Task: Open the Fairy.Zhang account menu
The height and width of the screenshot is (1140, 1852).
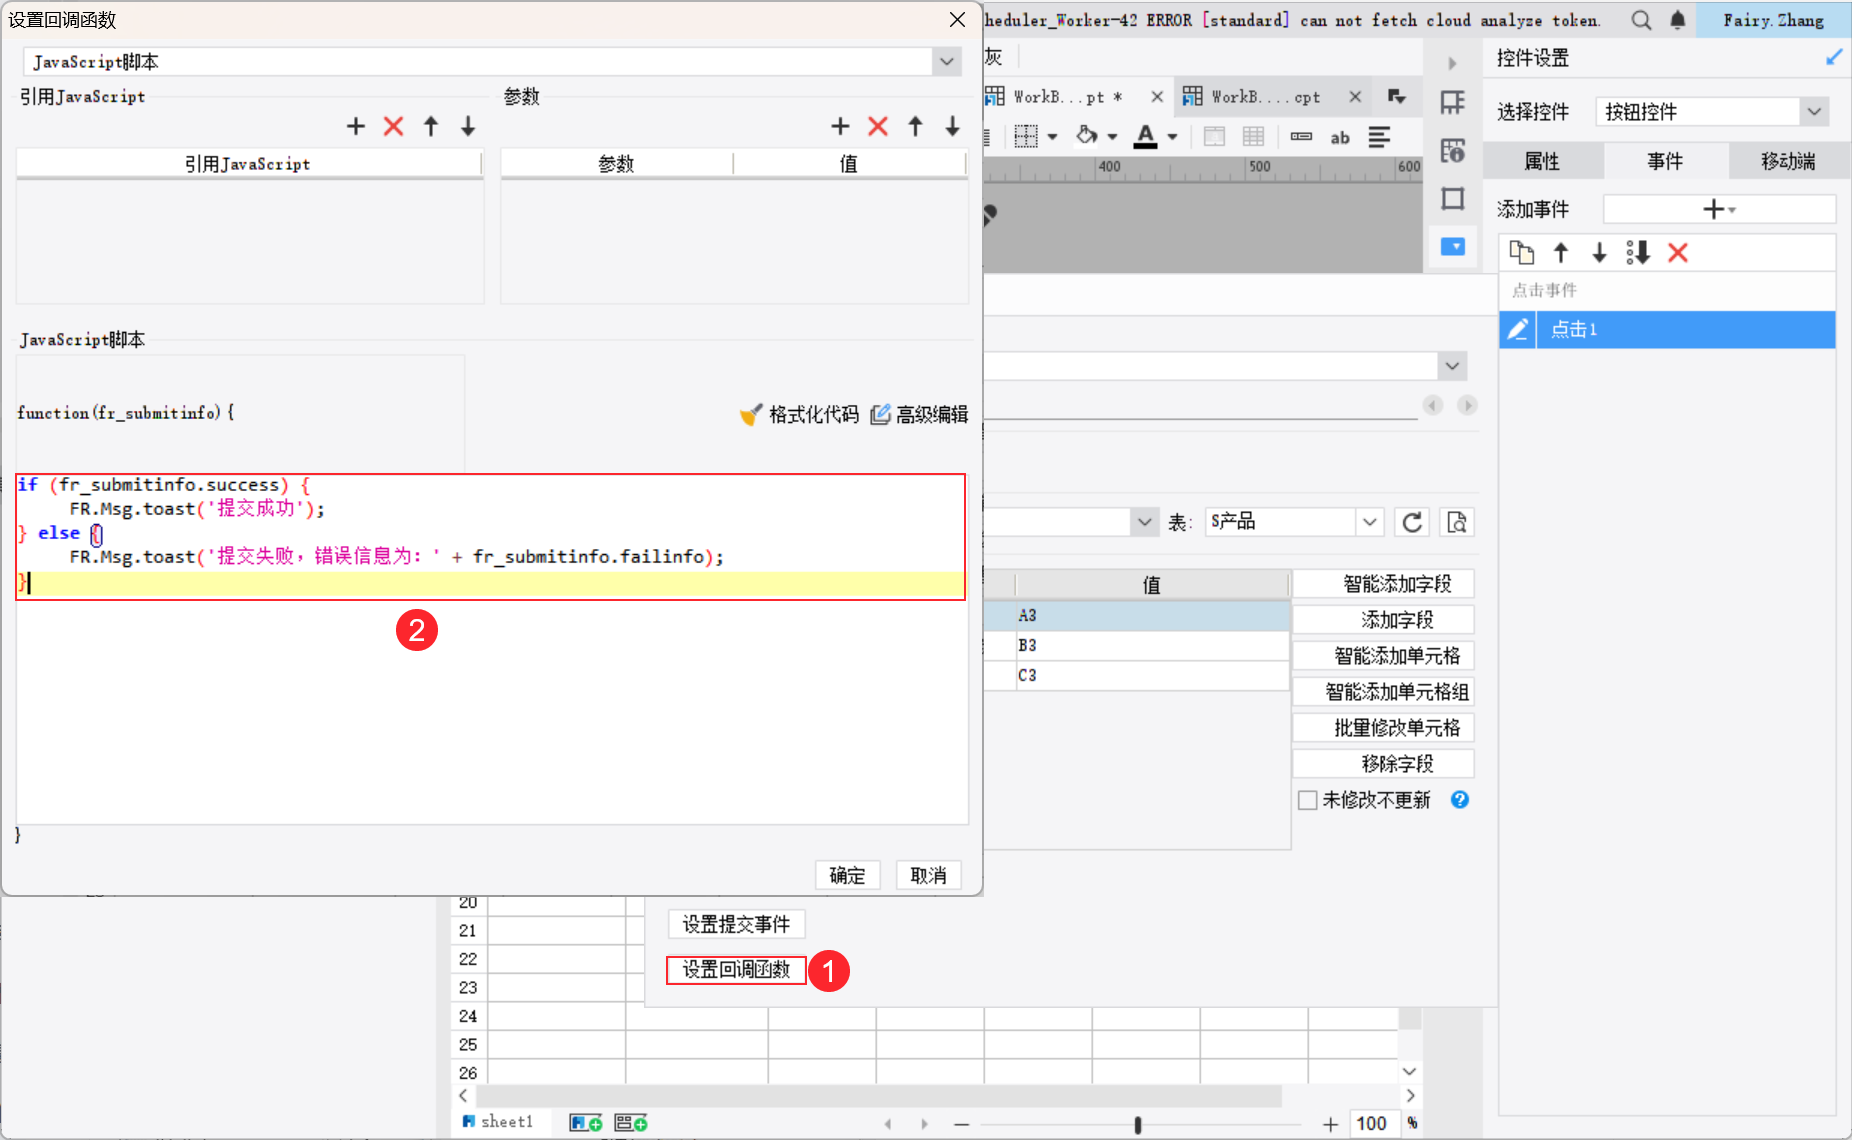Action: (1773, 20)
